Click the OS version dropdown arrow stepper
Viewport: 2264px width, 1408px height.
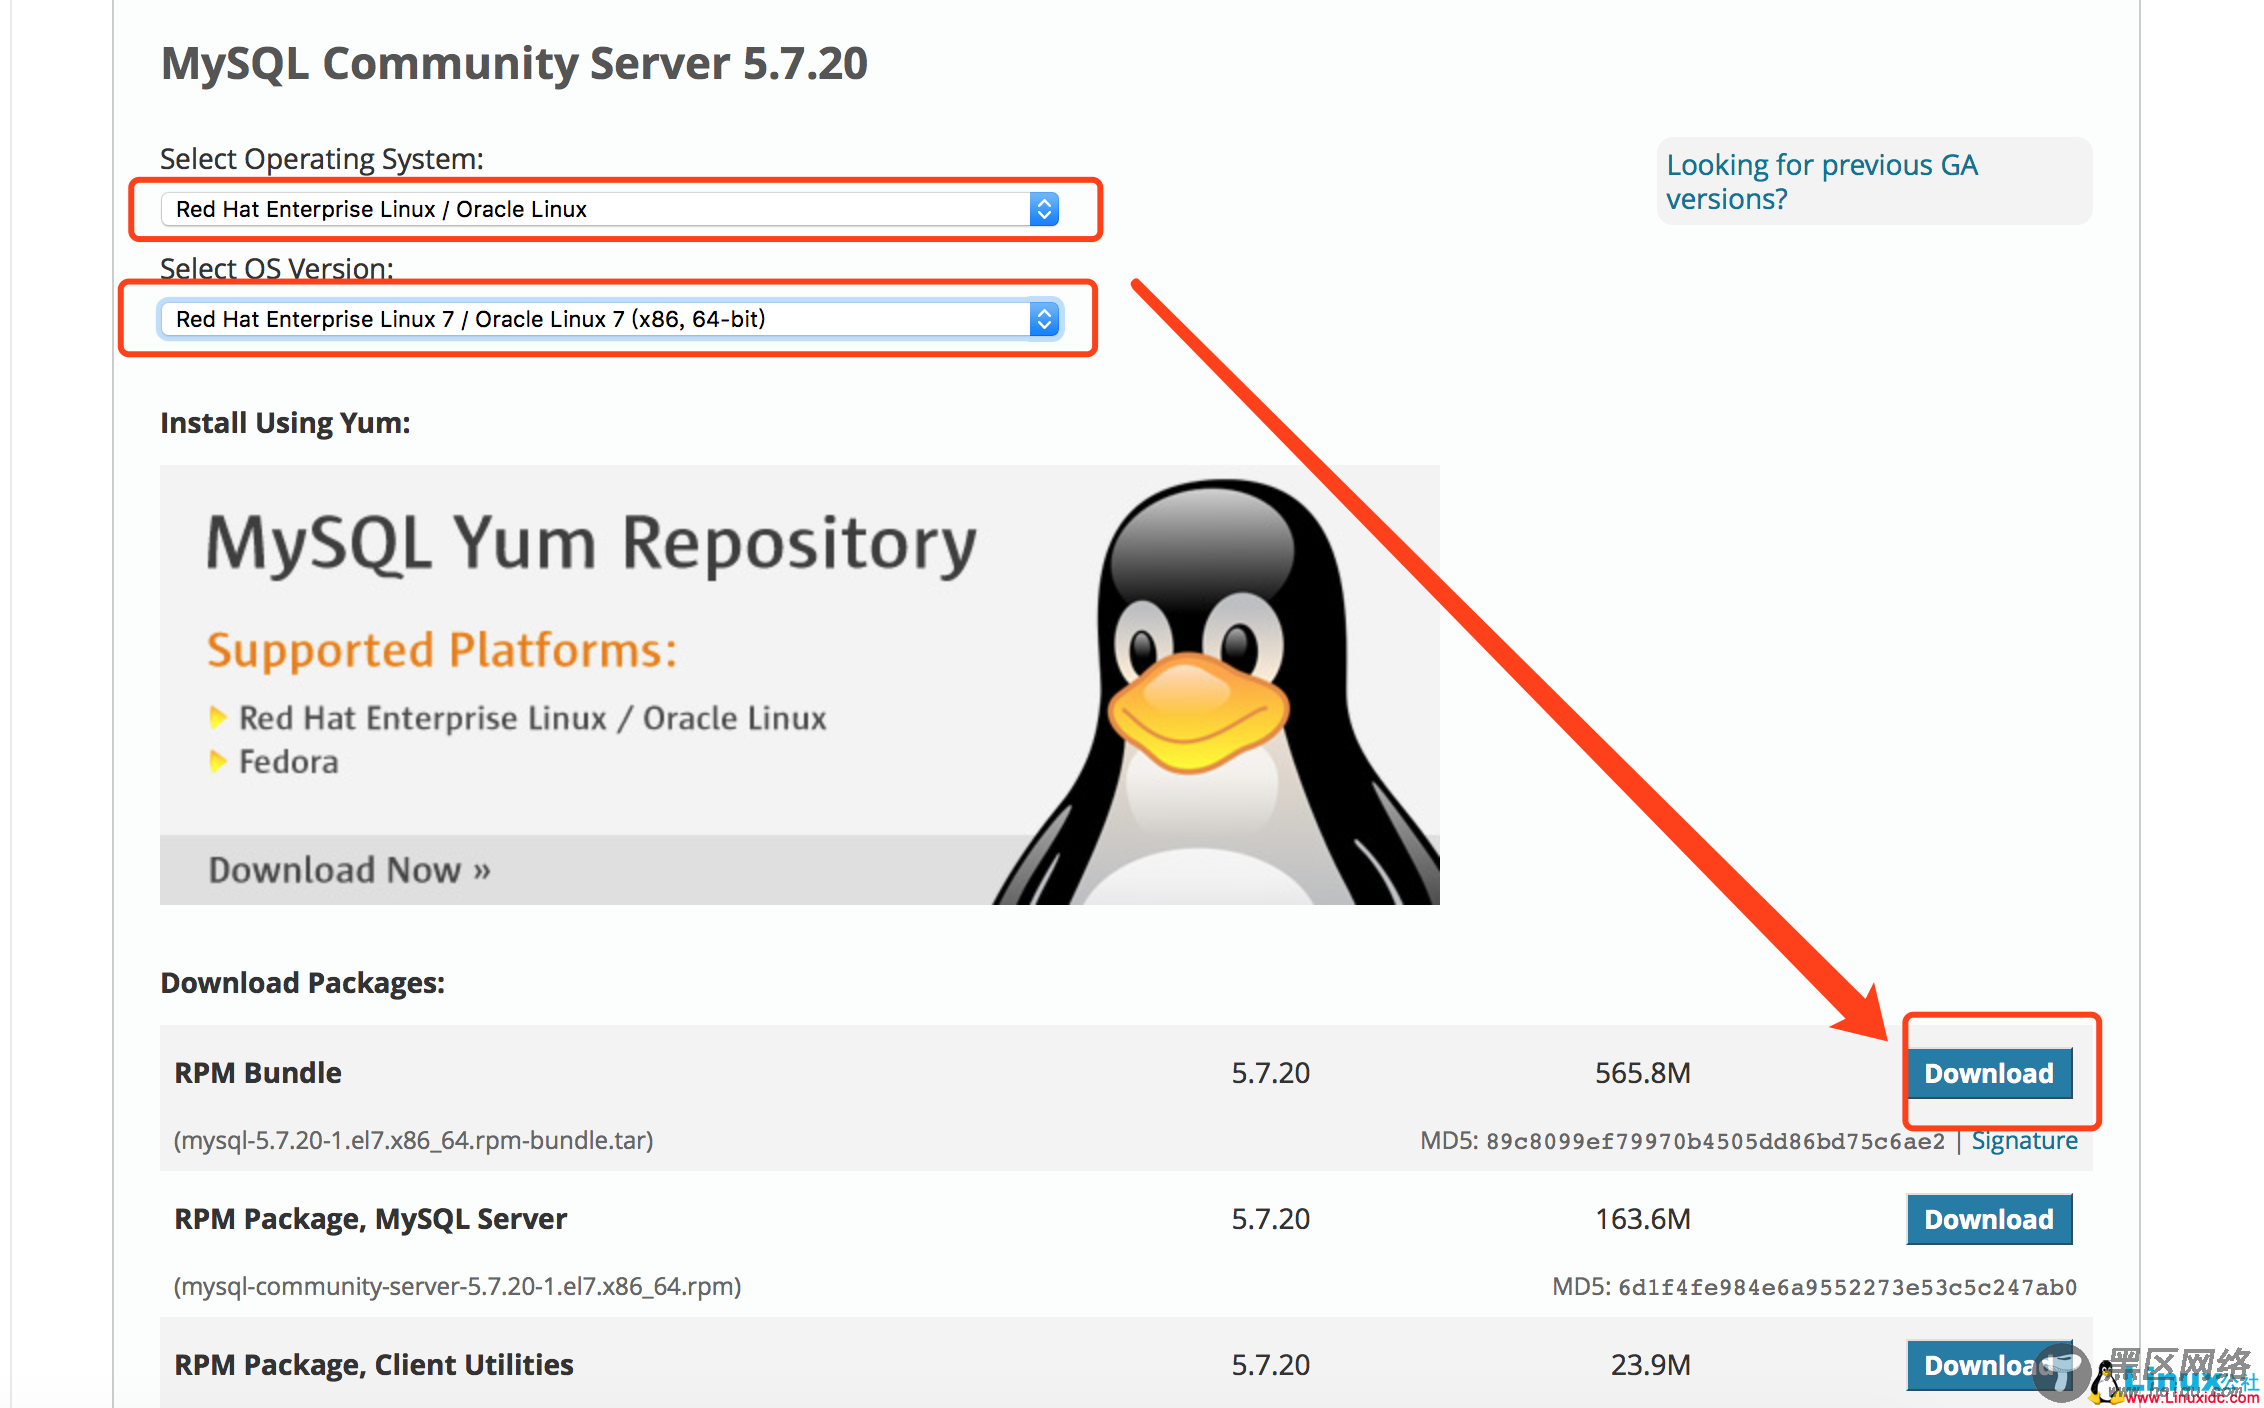(x=1044, y=319)
